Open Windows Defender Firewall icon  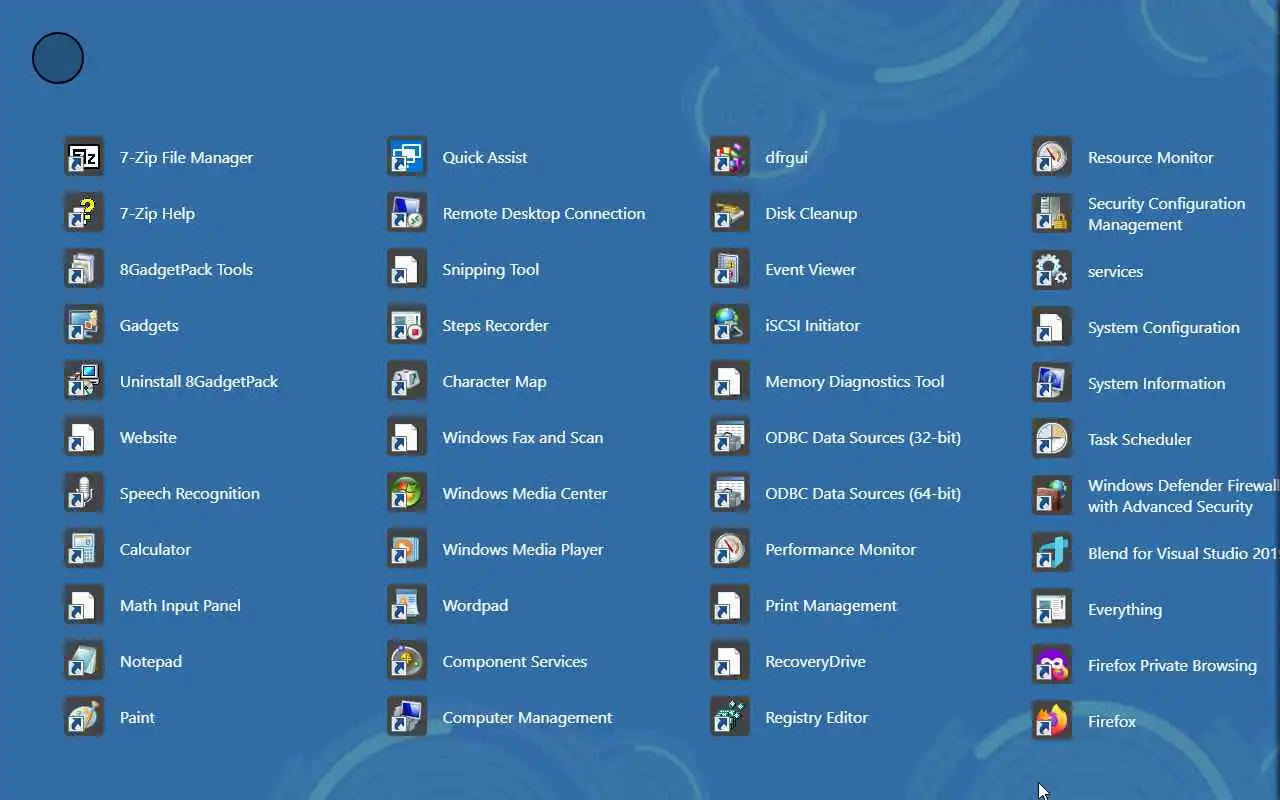1052,496
